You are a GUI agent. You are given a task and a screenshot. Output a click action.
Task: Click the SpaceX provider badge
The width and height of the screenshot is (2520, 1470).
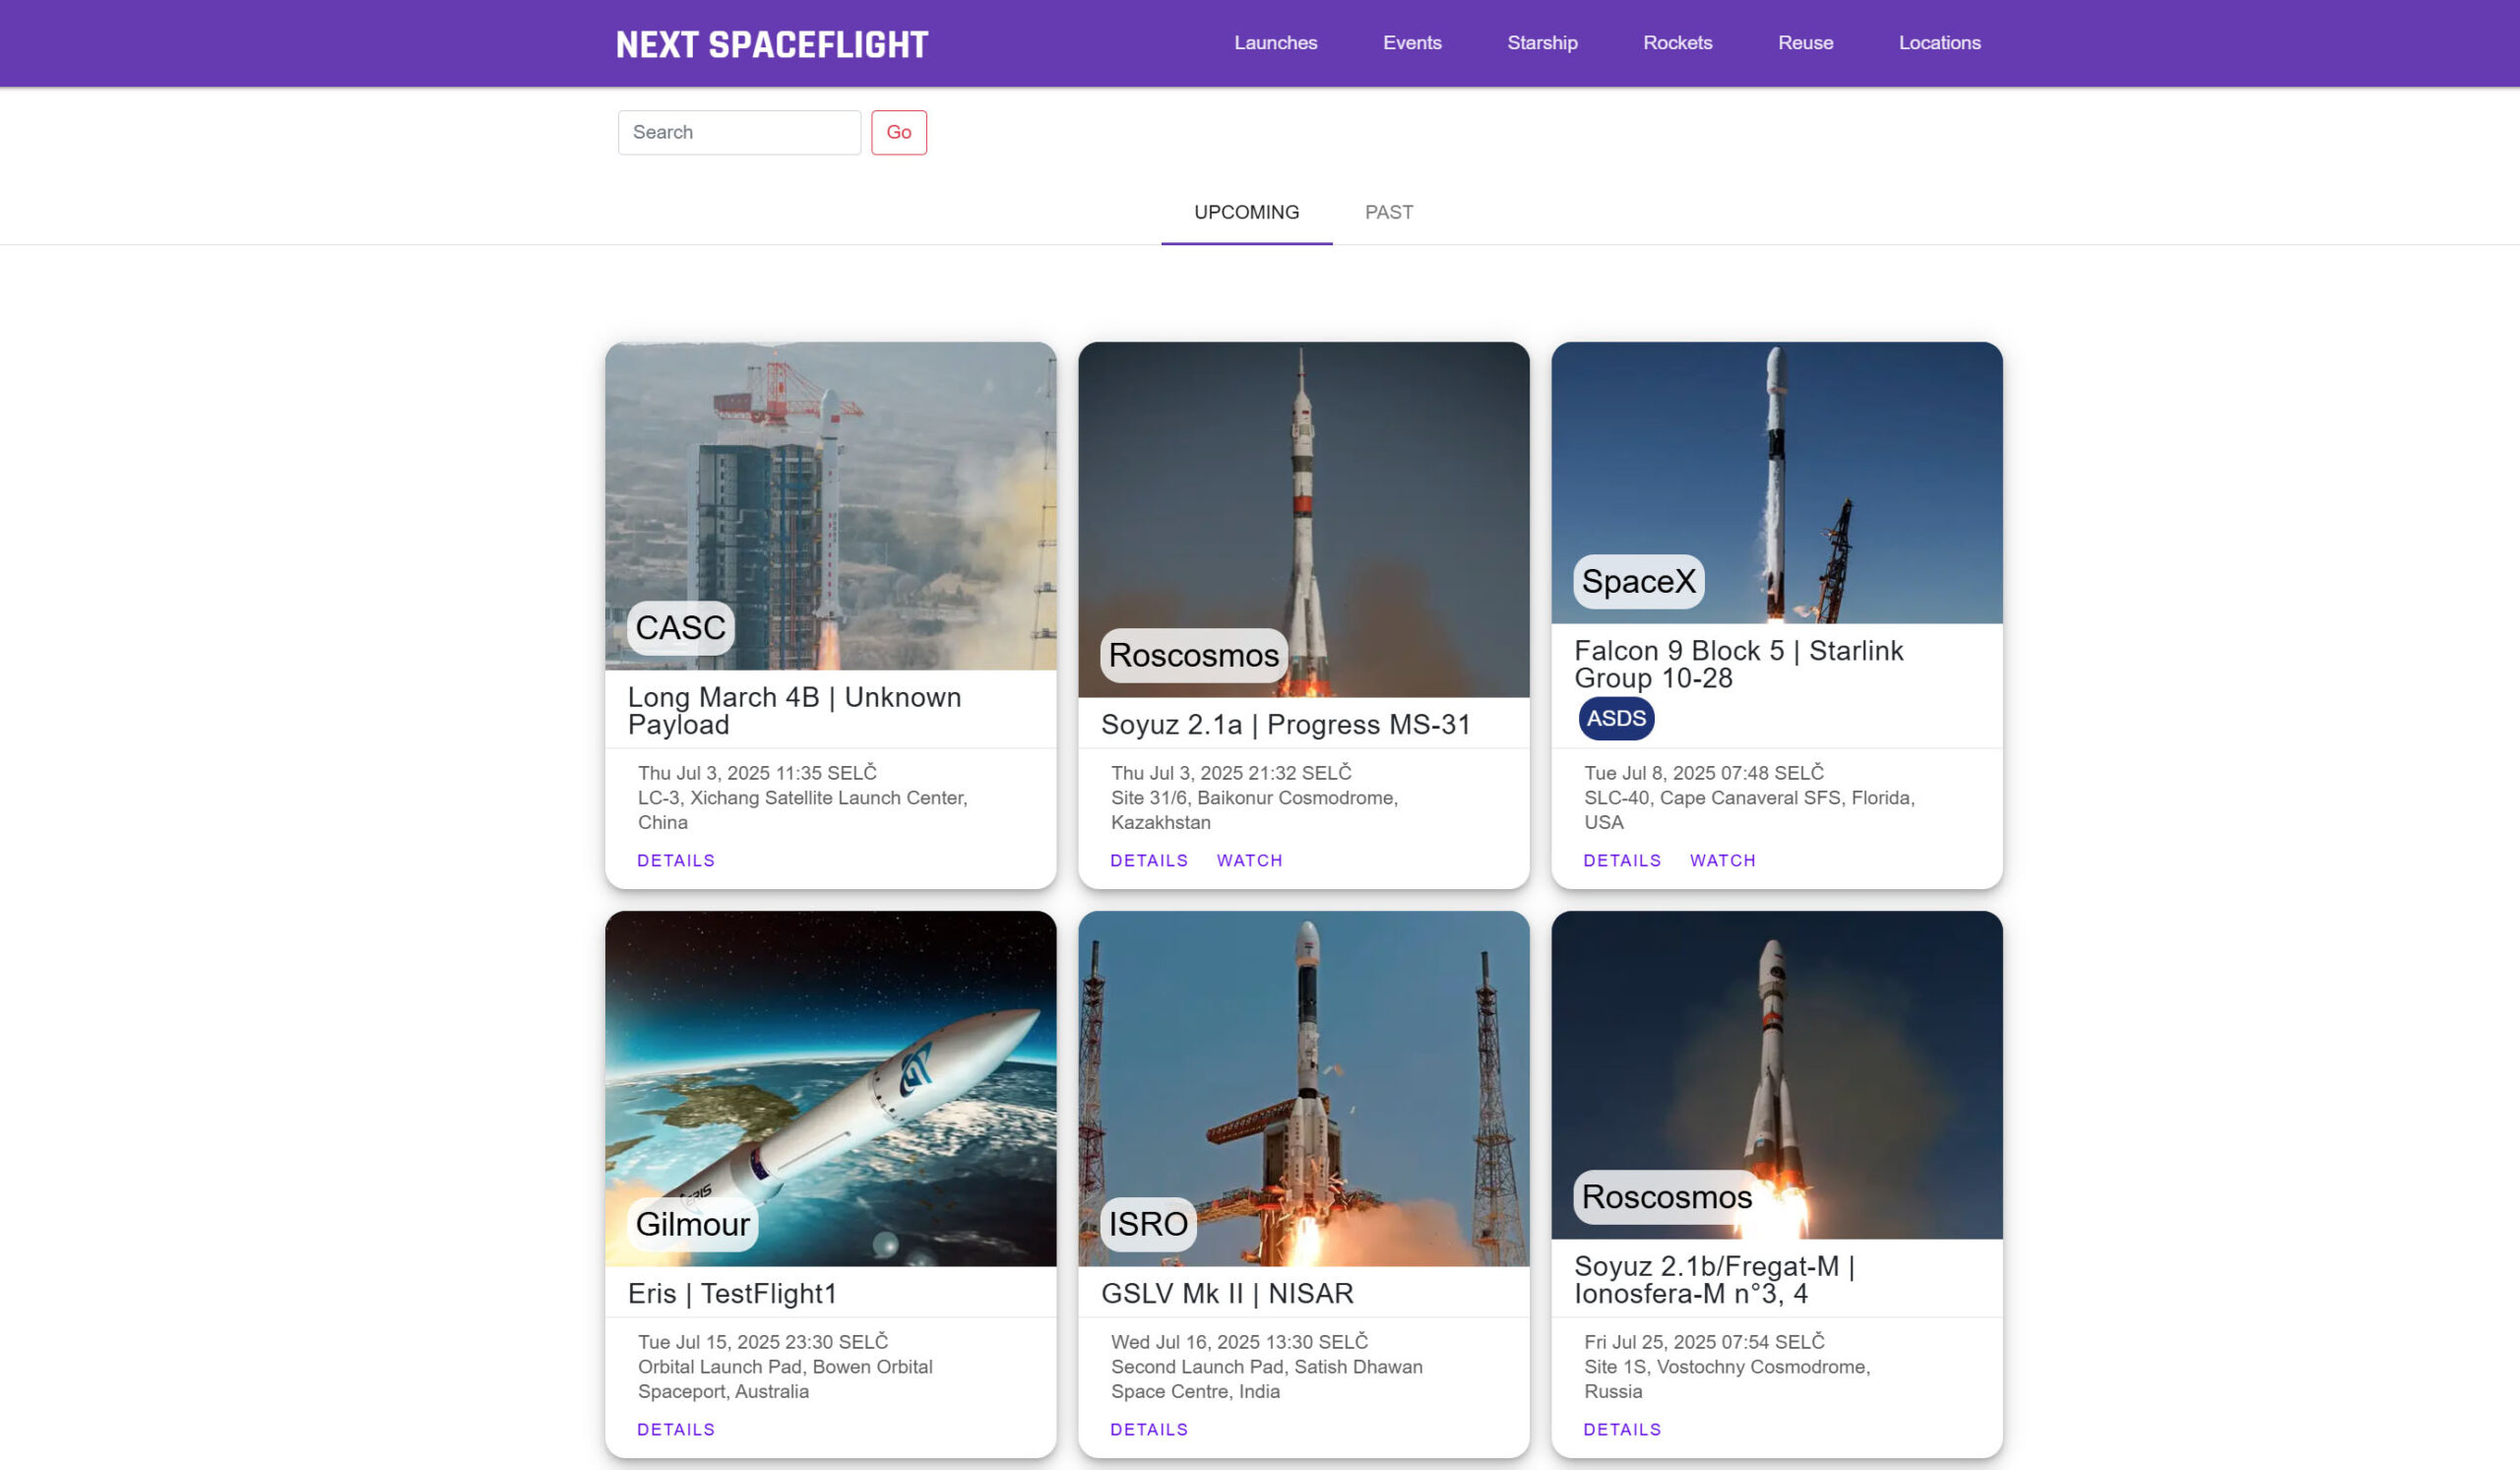(x=1638, y=581)
